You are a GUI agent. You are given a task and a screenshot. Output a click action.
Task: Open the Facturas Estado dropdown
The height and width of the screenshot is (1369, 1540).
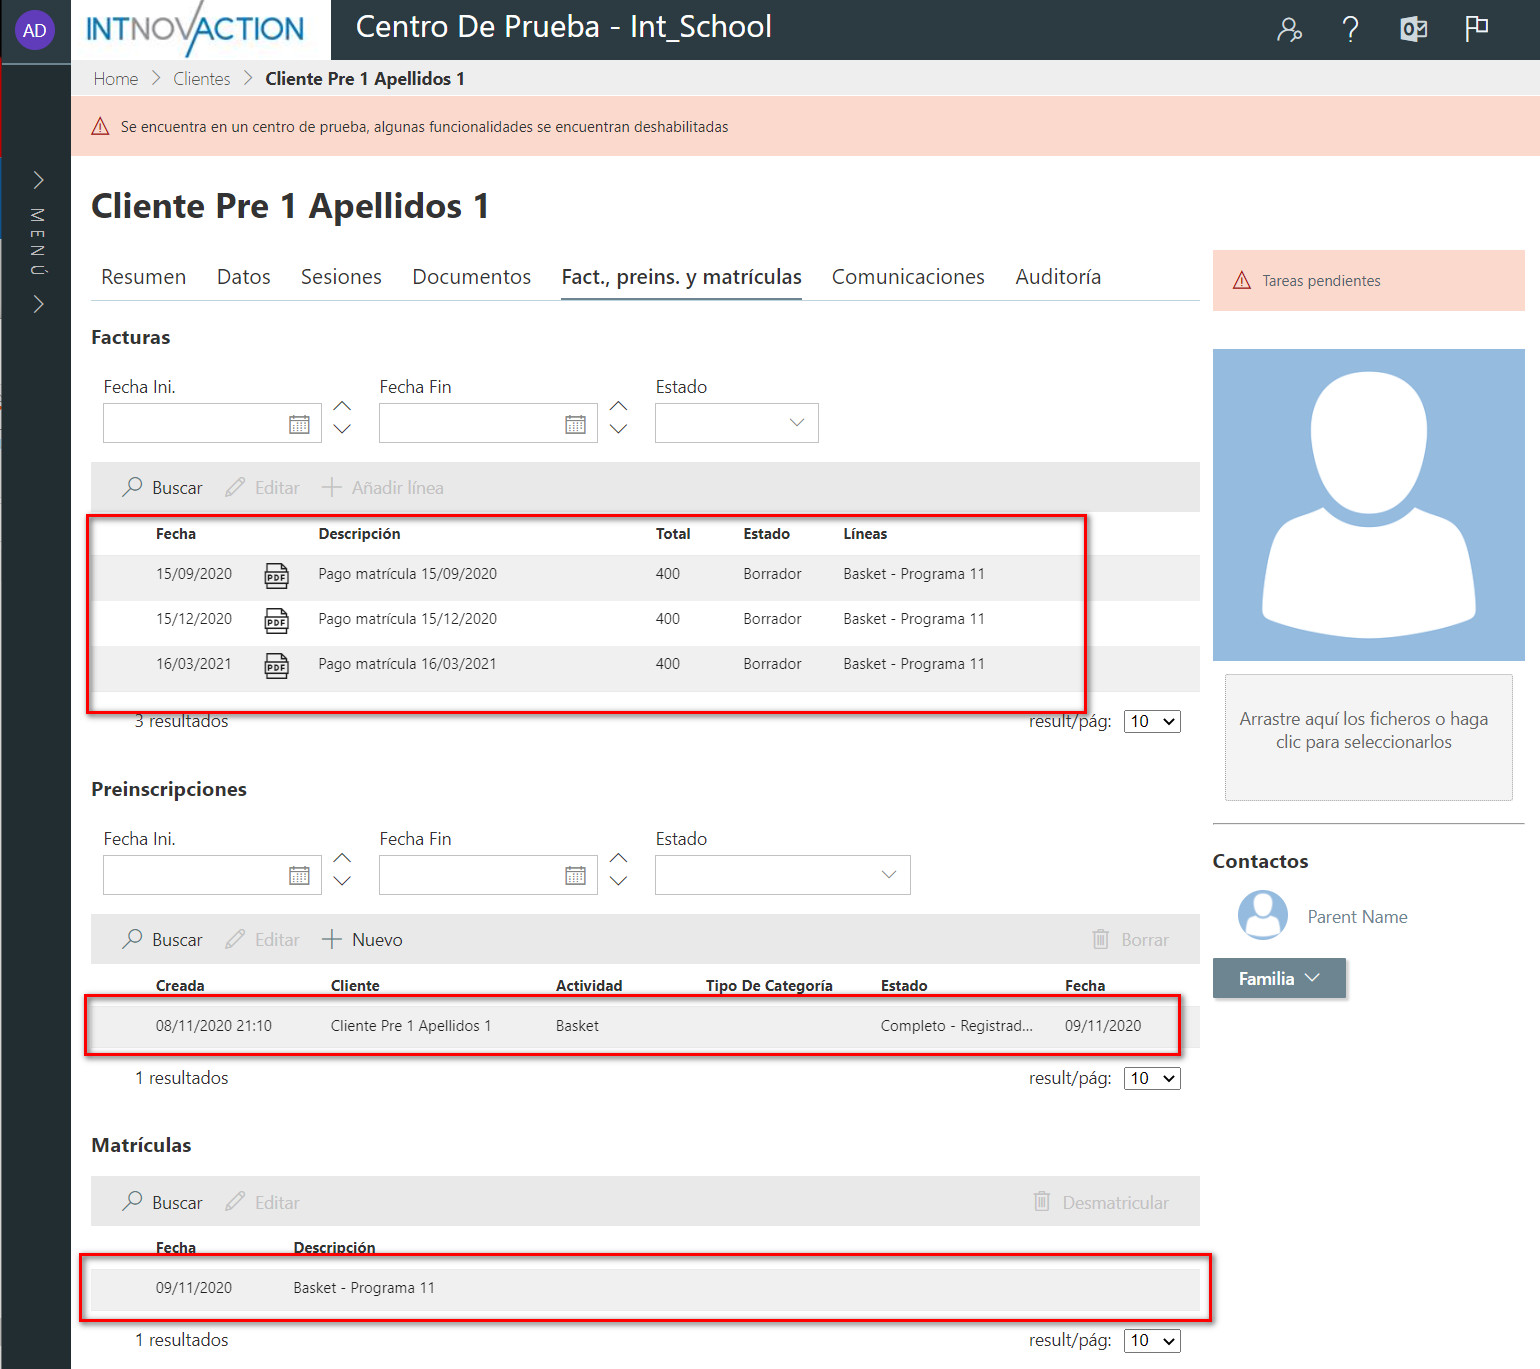737,423
